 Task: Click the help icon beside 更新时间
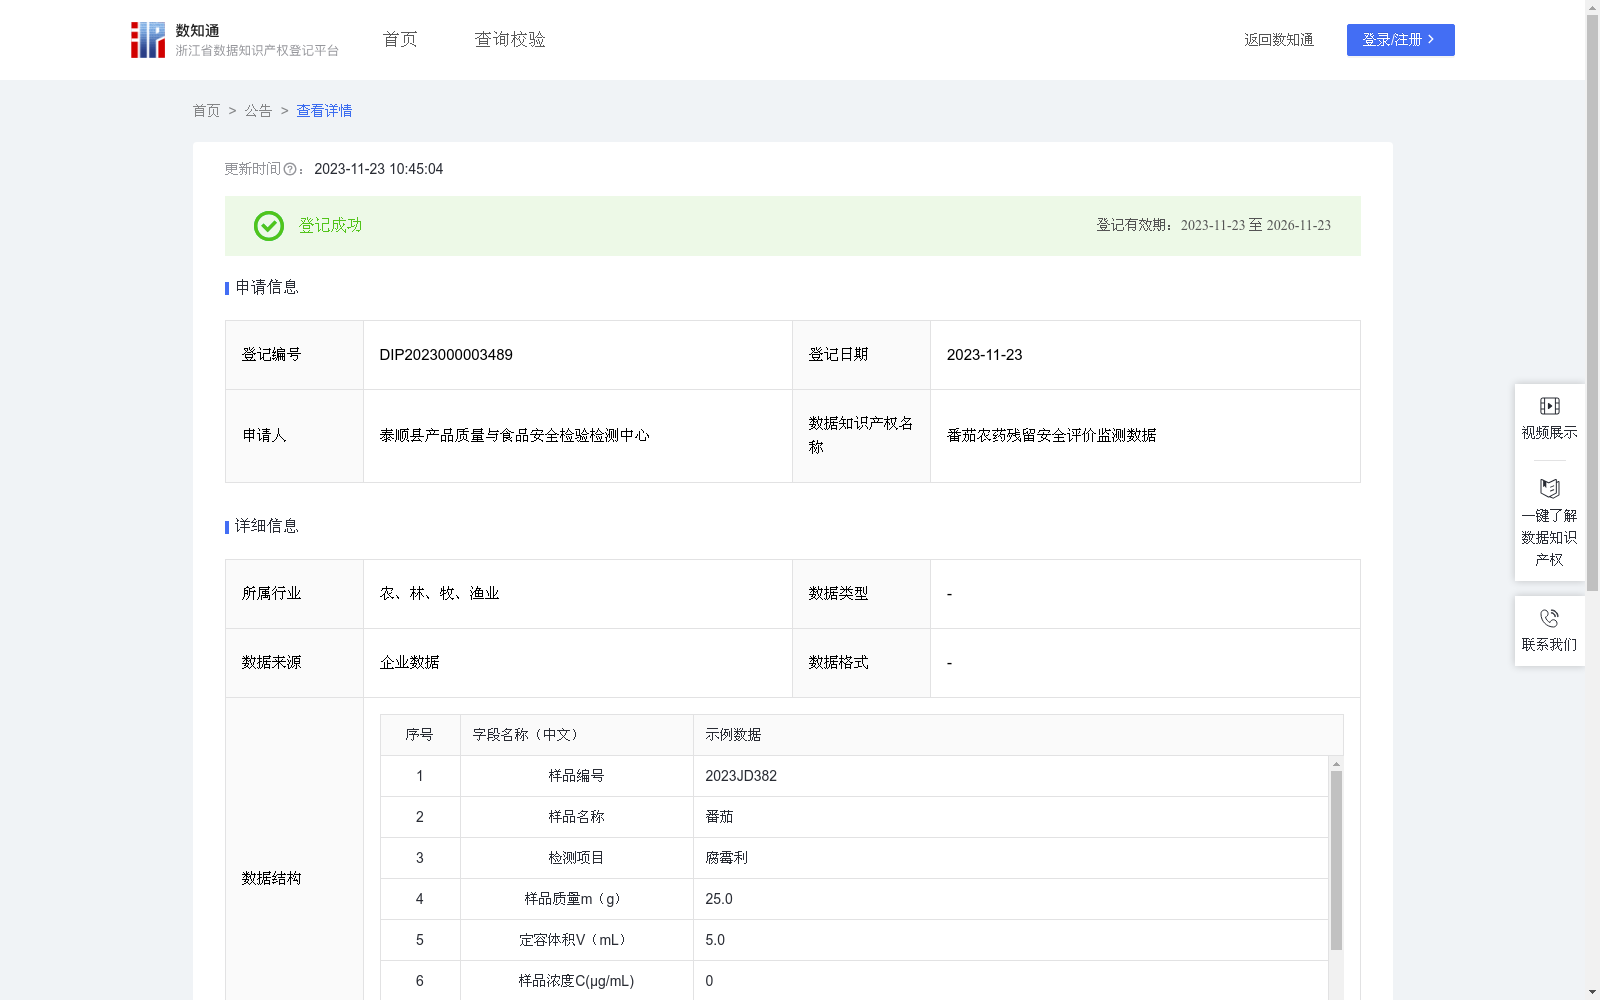point(290,169)
